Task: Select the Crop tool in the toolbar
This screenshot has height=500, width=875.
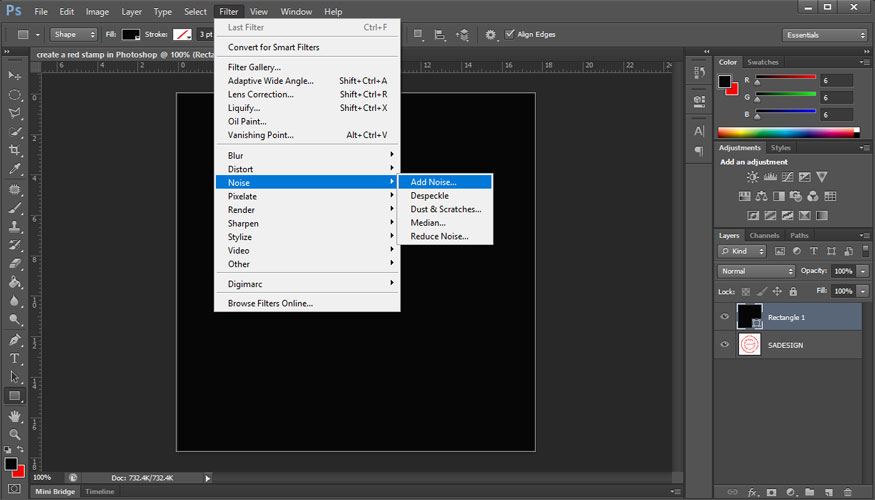Action: click(15, 150)
